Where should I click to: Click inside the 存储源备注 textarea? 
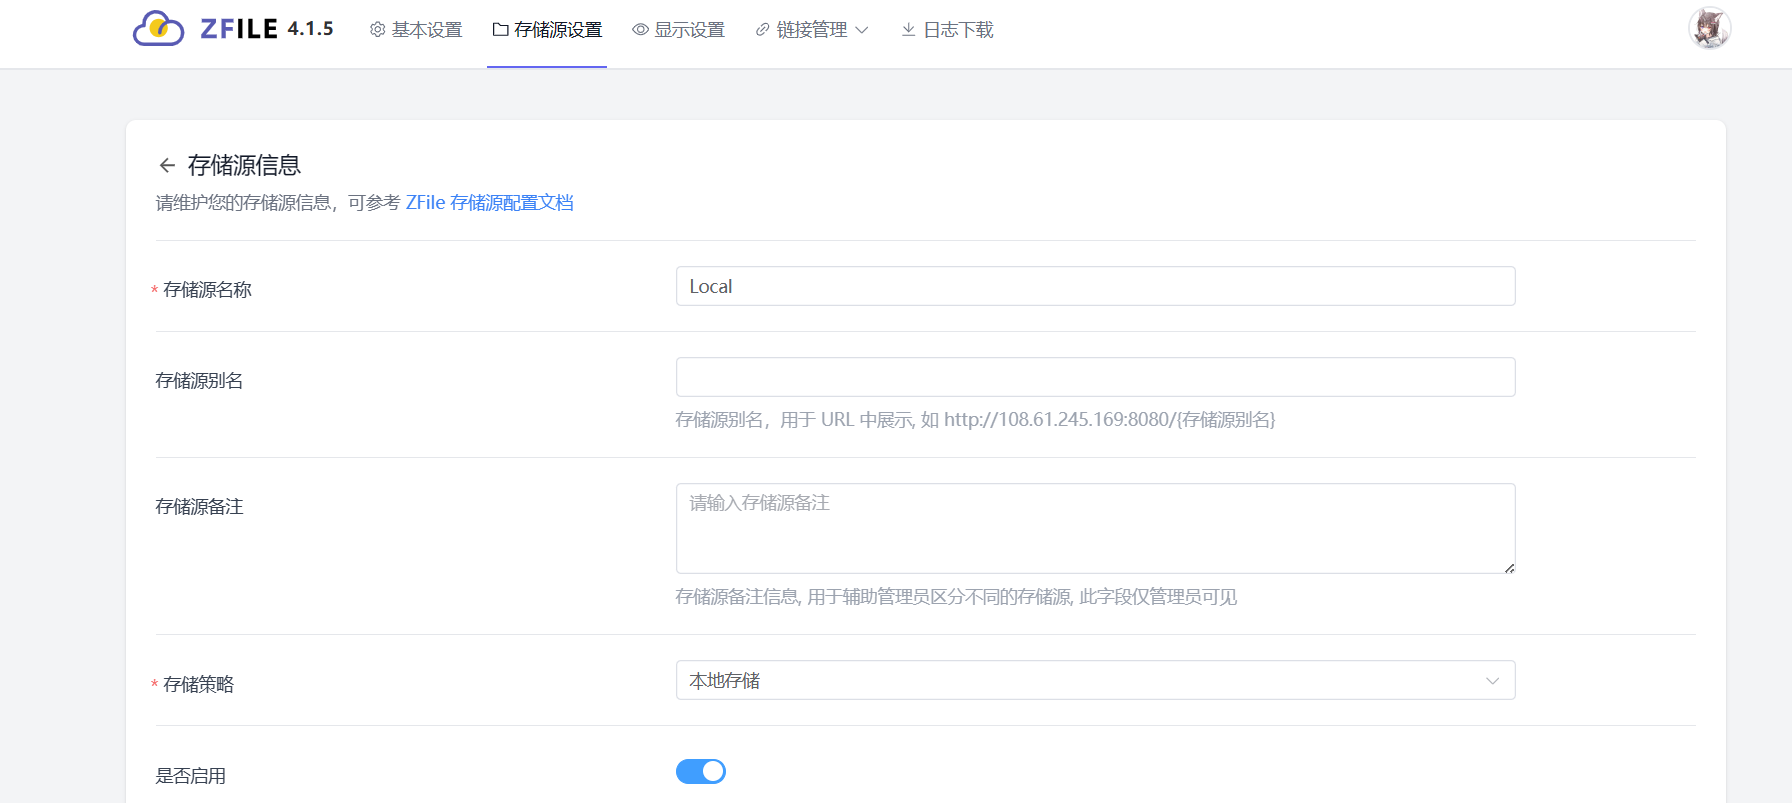coord(1095,528)
